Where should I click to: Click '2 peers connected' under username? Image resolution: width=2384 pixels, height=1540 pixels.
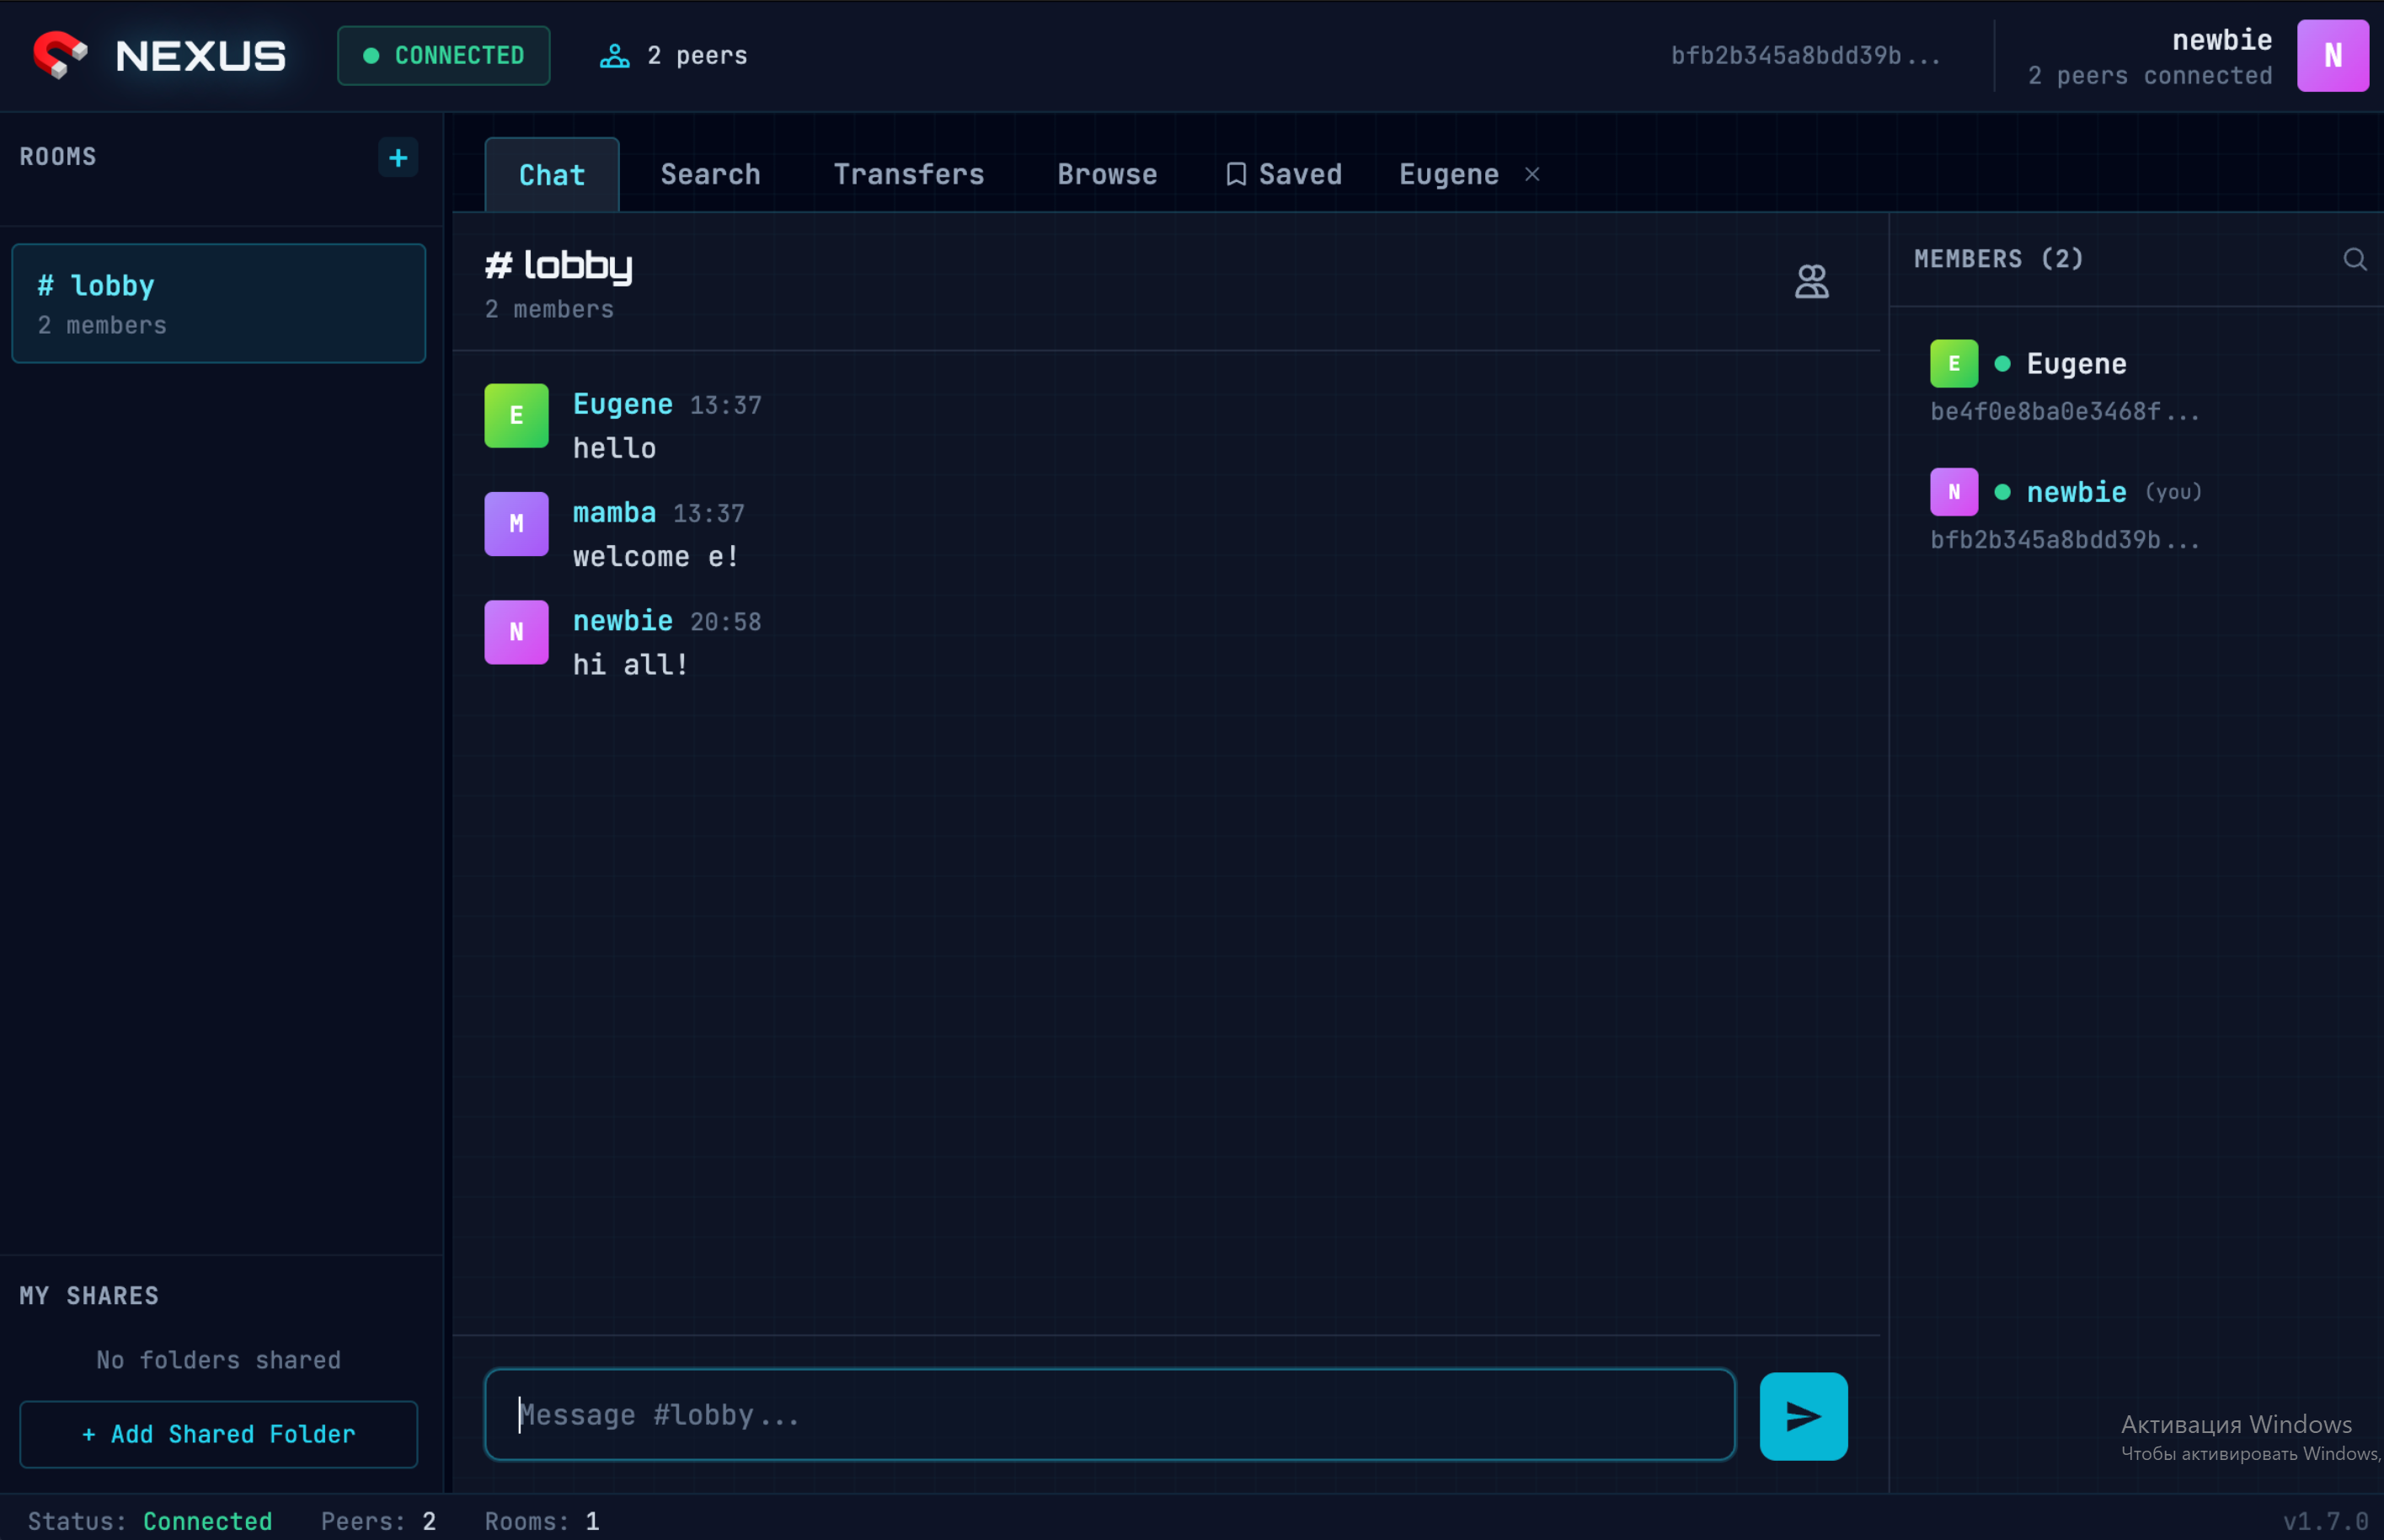coord(2149,76)
